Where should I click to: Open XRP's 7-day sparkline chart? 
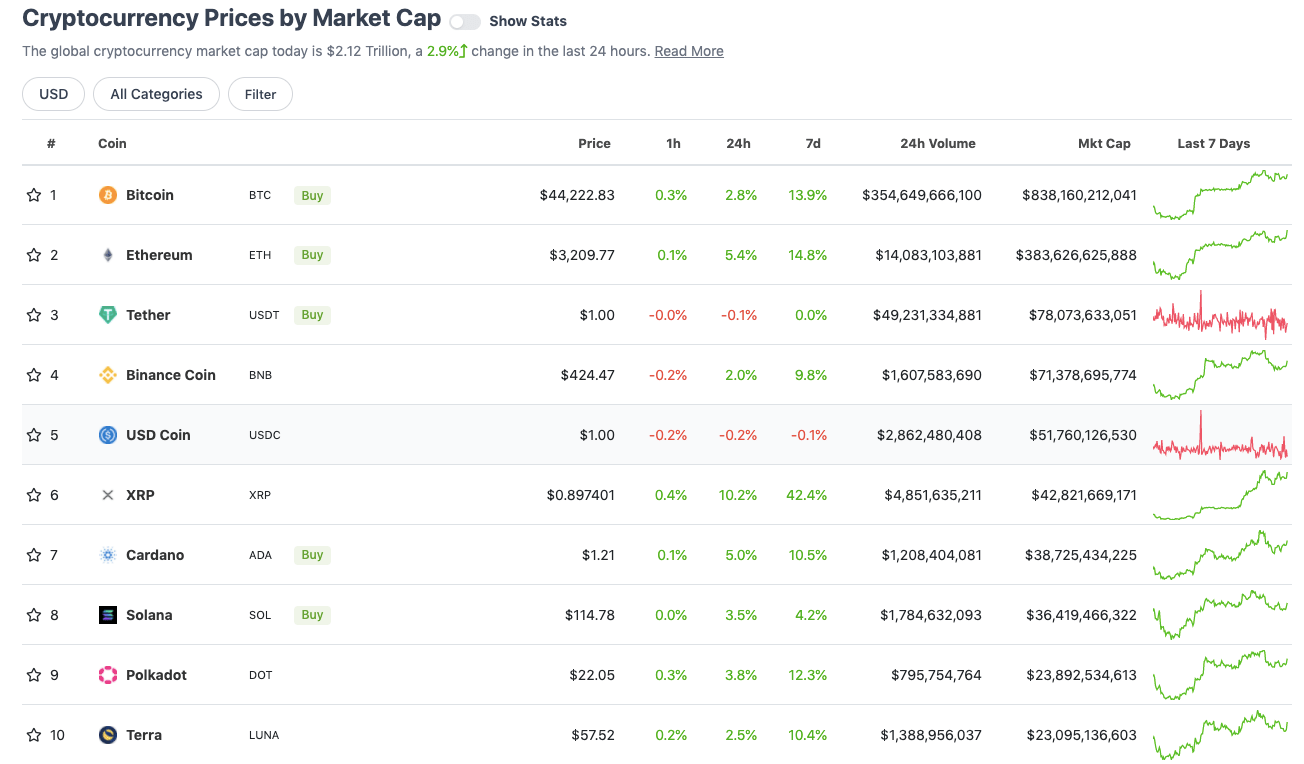click(x=1220, y=495)
